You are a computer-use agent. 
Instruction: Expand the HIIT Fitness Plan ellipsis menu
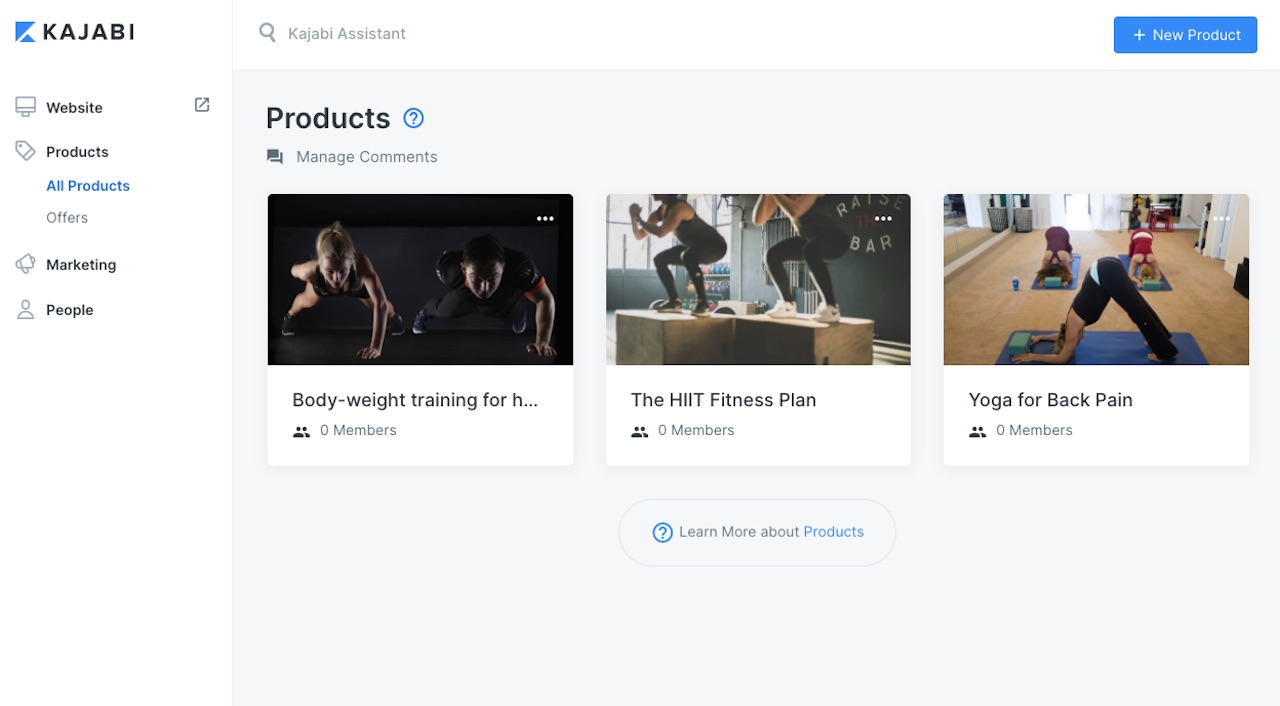point(883,218)
